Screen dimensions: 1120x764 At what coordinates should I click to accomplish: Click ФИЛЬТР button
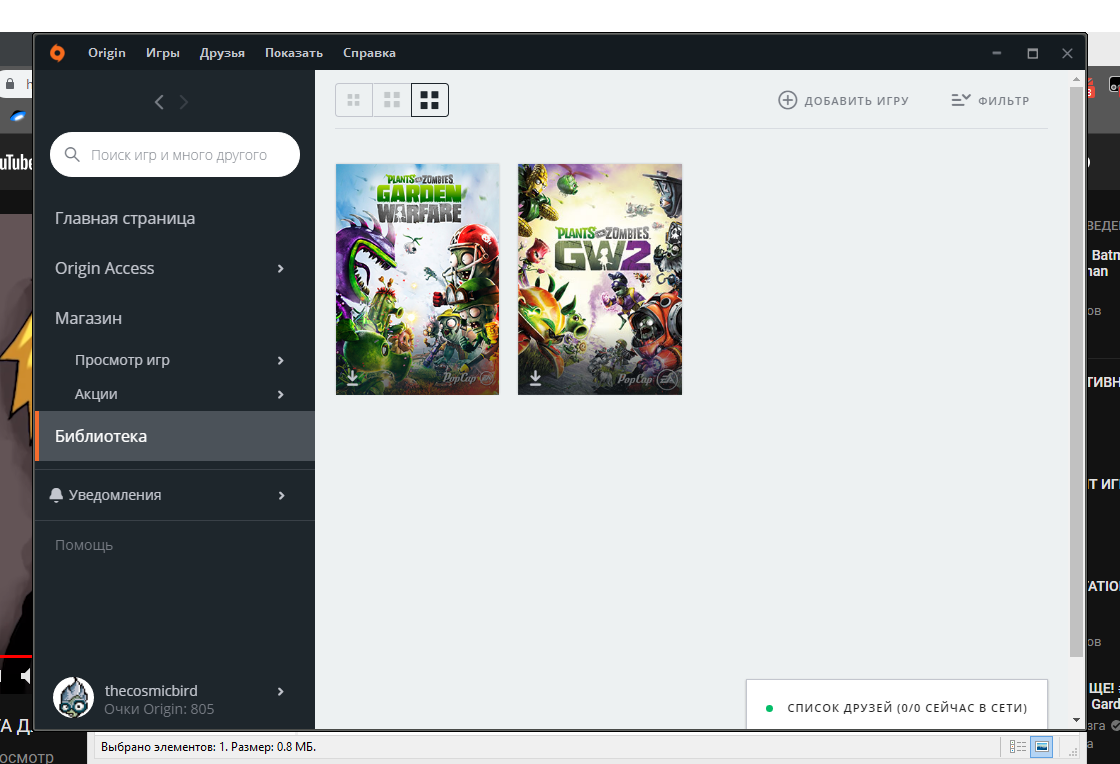(990, 101)
